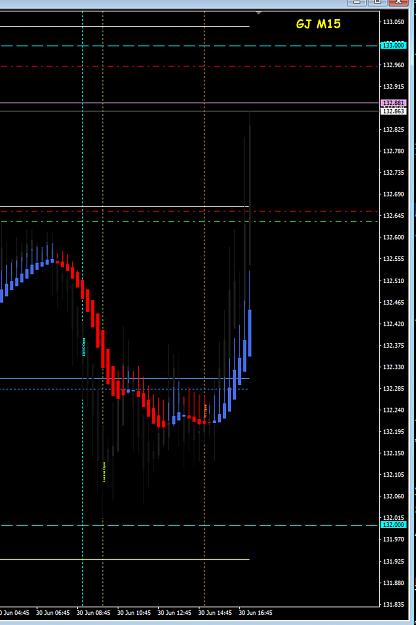The width and height of the screenshot is (416, 625).
Task: Click the 132.375 price scale value
Action: click(x=393, y=345)
